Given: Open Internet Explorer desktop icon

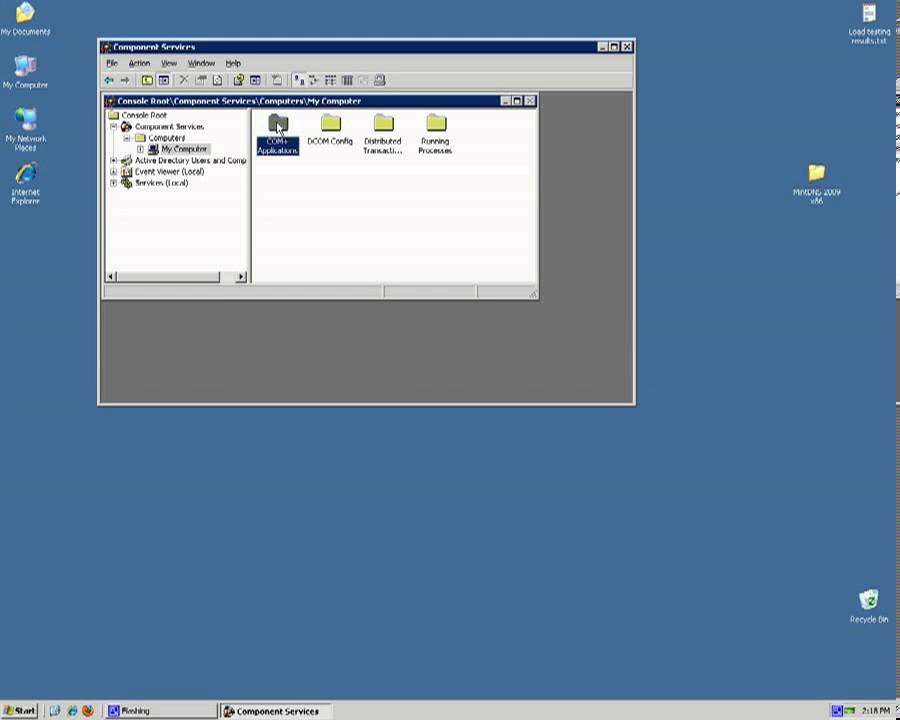Looking at the screenshot, I should (x=25, y=184).
